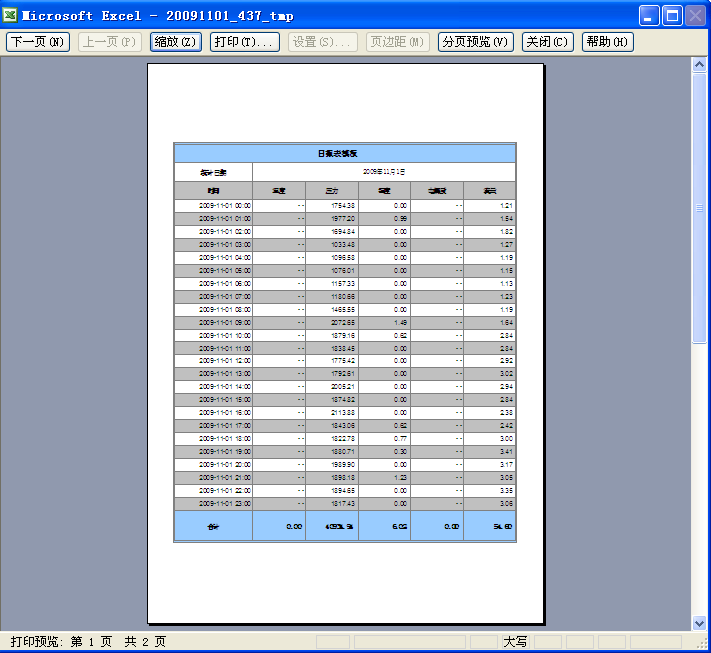This screenshot has width=711, height=653.
Task: Click the greyed 页边距(M) margins button
Action: (398, 42)
